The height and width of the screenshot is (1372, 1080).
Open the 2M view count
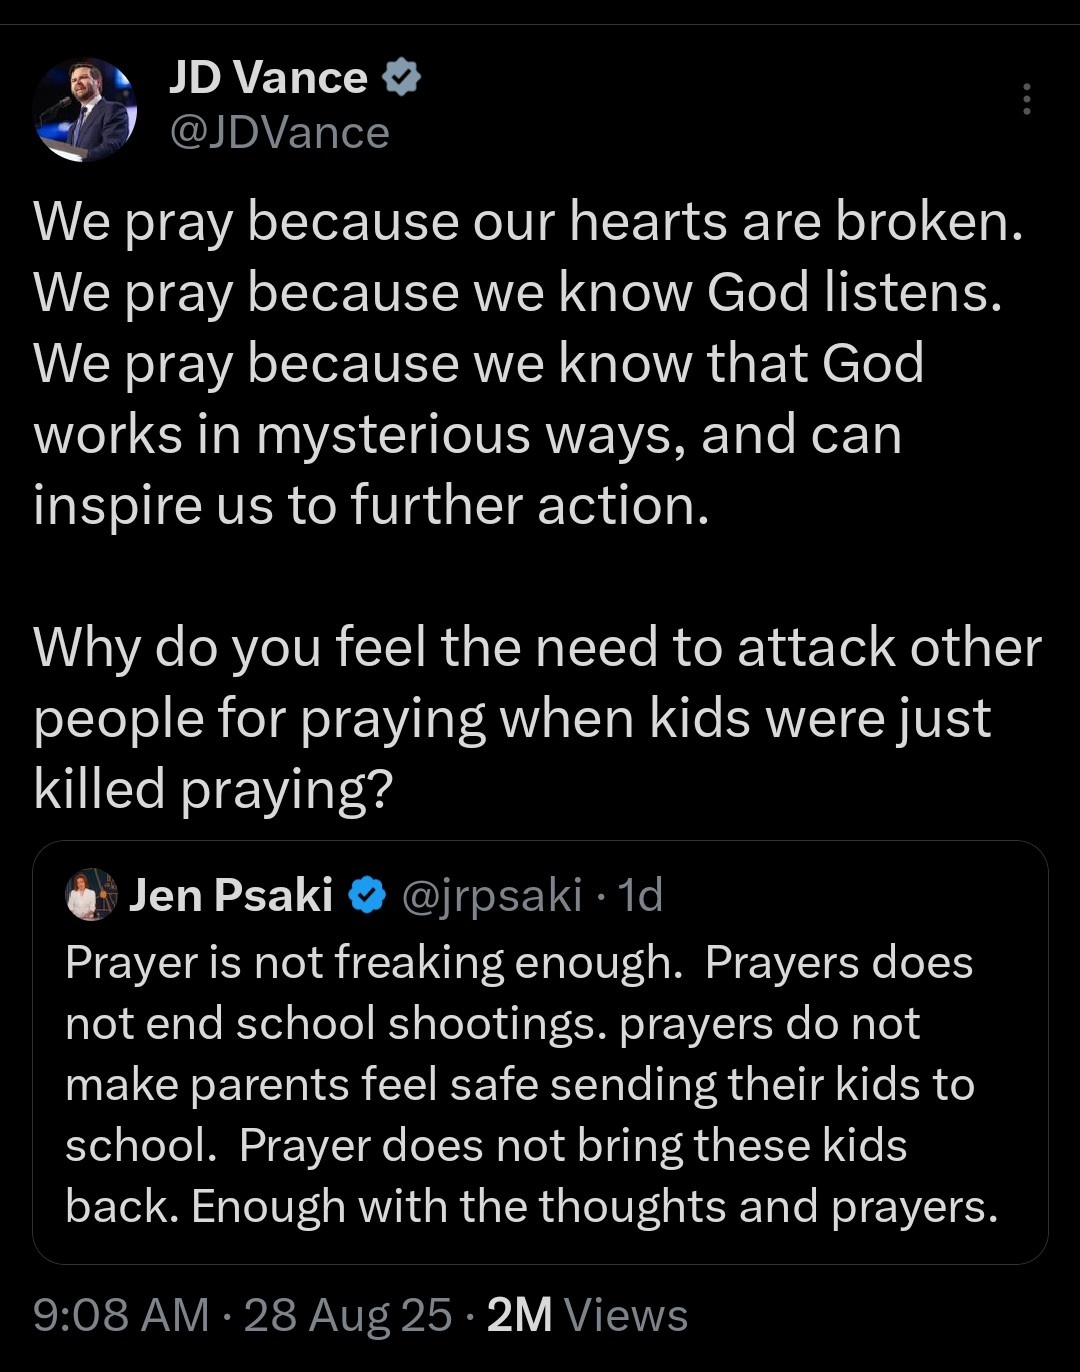point(519,1315)
